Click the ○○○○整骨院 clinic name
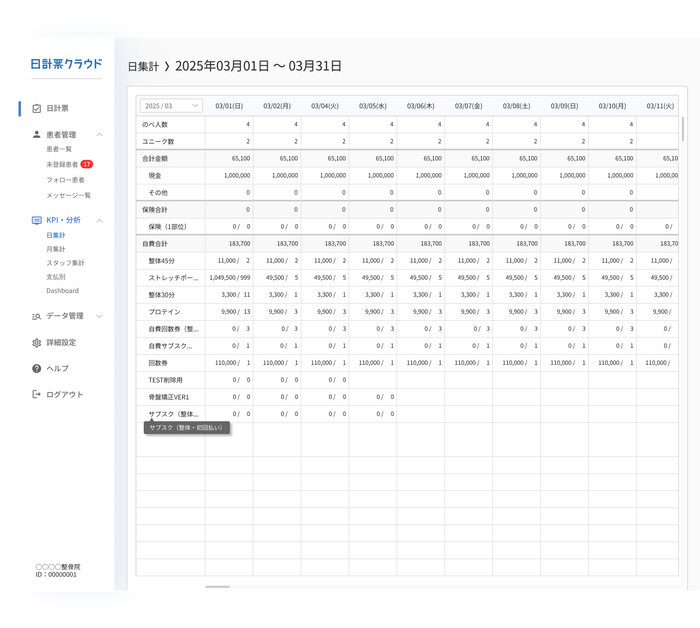The image size is (700, 628). (x=58, y=567)
